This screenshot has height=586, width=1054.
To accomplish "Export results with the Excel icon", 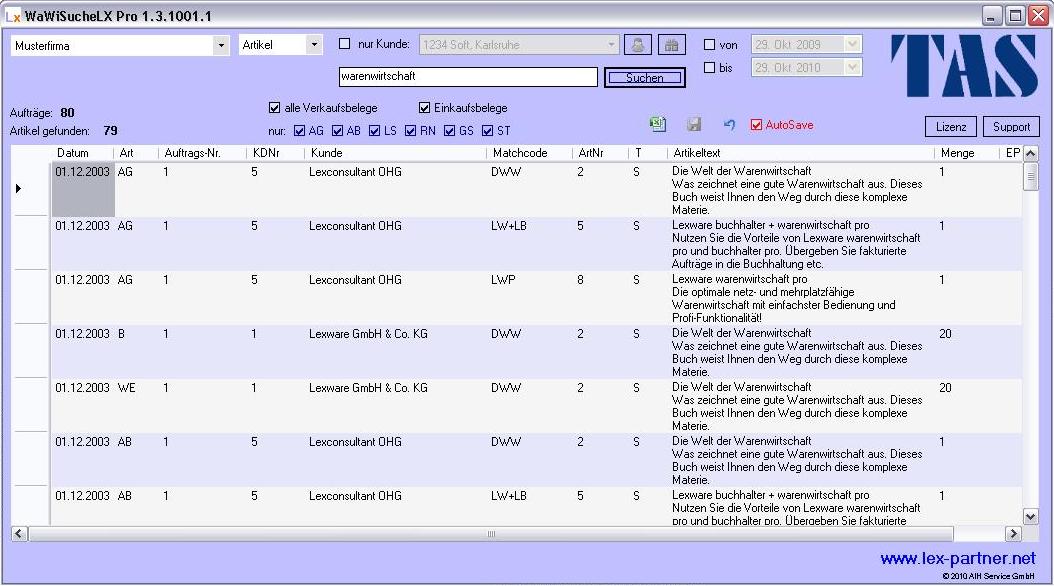I will (x=657, y=124).
